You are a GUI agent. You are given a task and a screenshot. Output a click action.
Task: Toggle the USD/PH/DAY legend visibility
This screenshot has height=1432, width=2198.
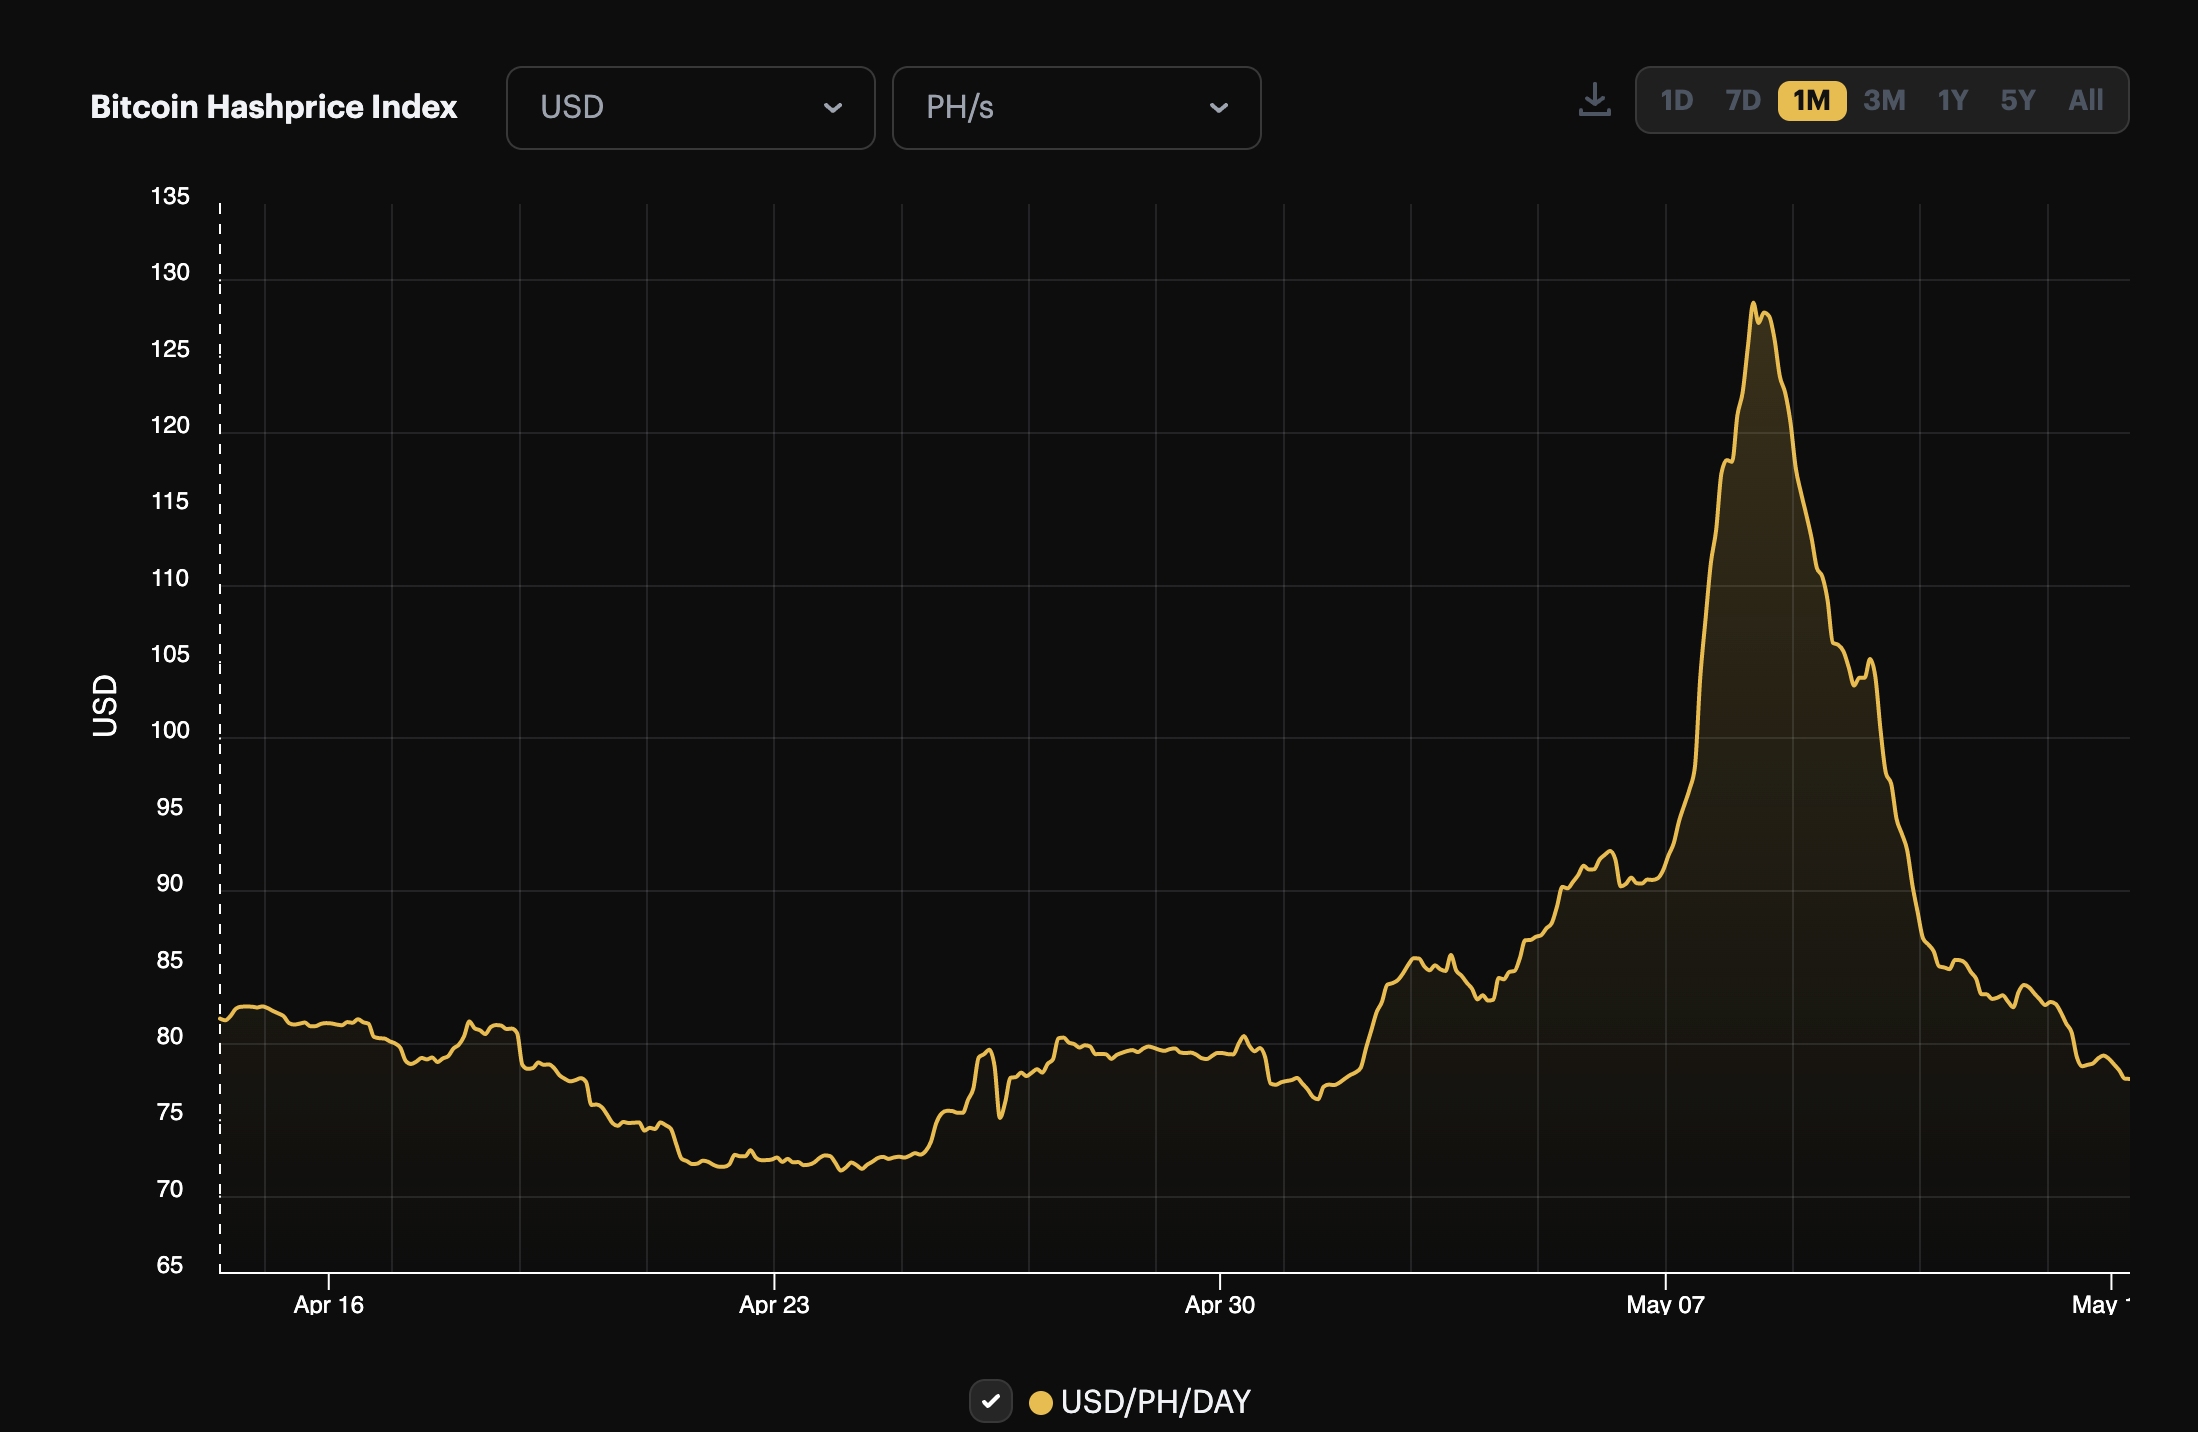click(x=991, y=1401)
